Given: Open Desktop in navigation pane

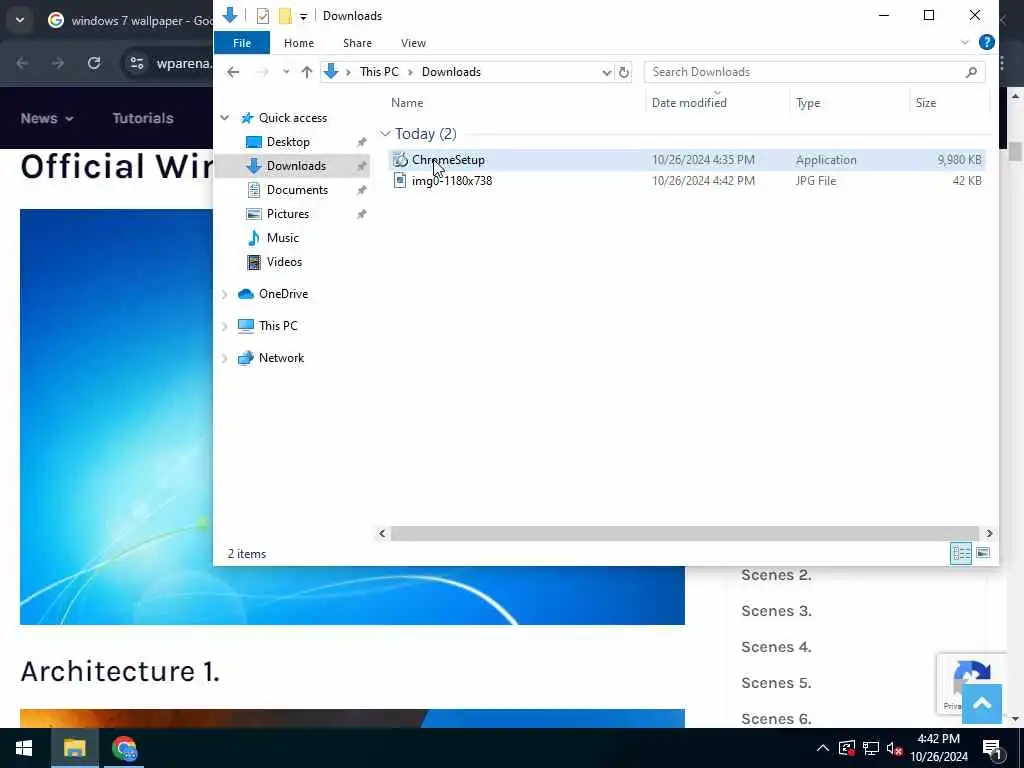Looking at the screenshot, I should (288, 142).
